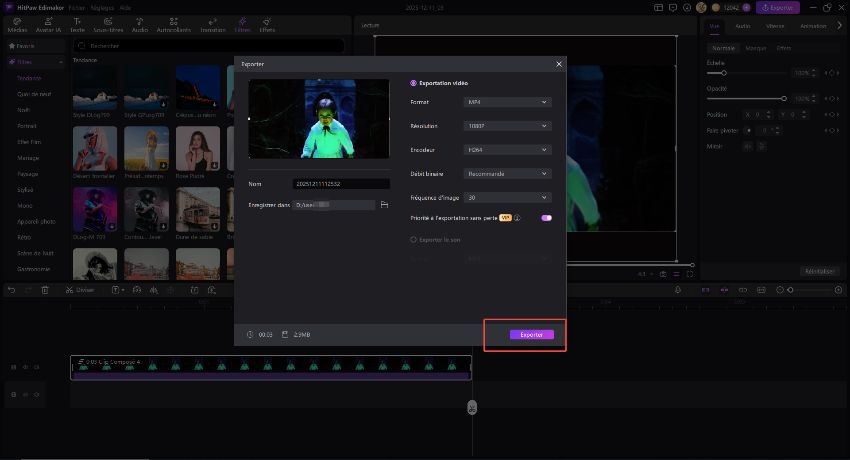Click the Diviser split button
The width and height of the screenshot is (850, 460).
click(80, 290)
